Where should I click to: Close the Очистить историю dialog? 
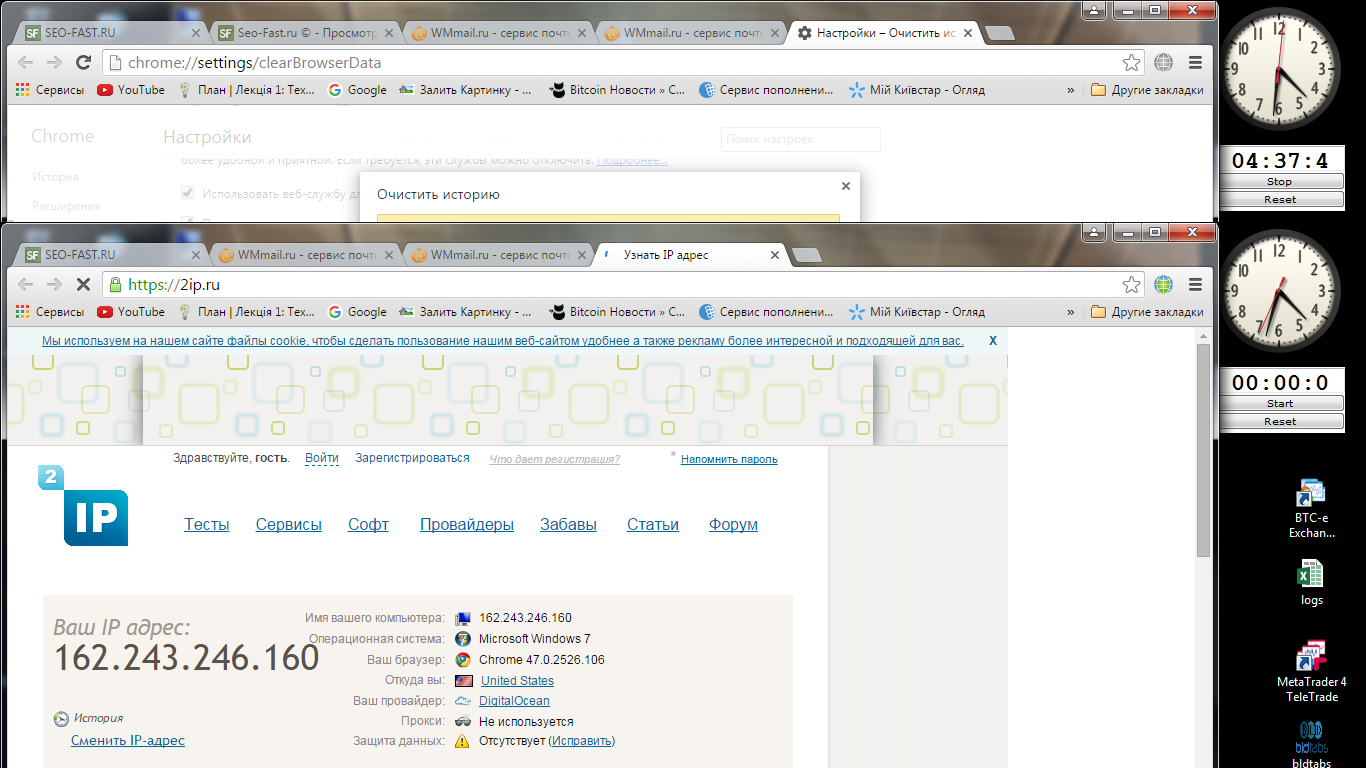[x=846, y=186]
